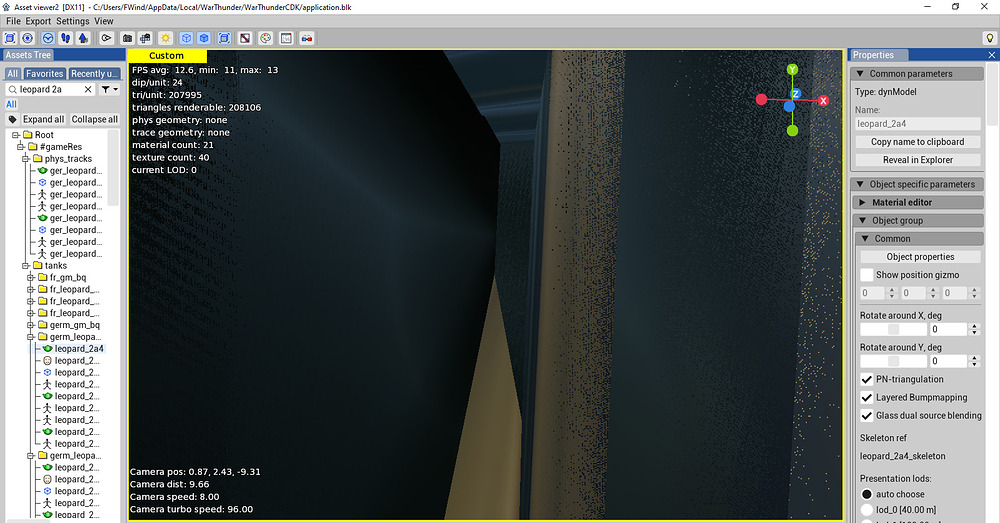
Task: Click the highlighted frame-selection toolbar icon
Action: [x=224, y=38]
